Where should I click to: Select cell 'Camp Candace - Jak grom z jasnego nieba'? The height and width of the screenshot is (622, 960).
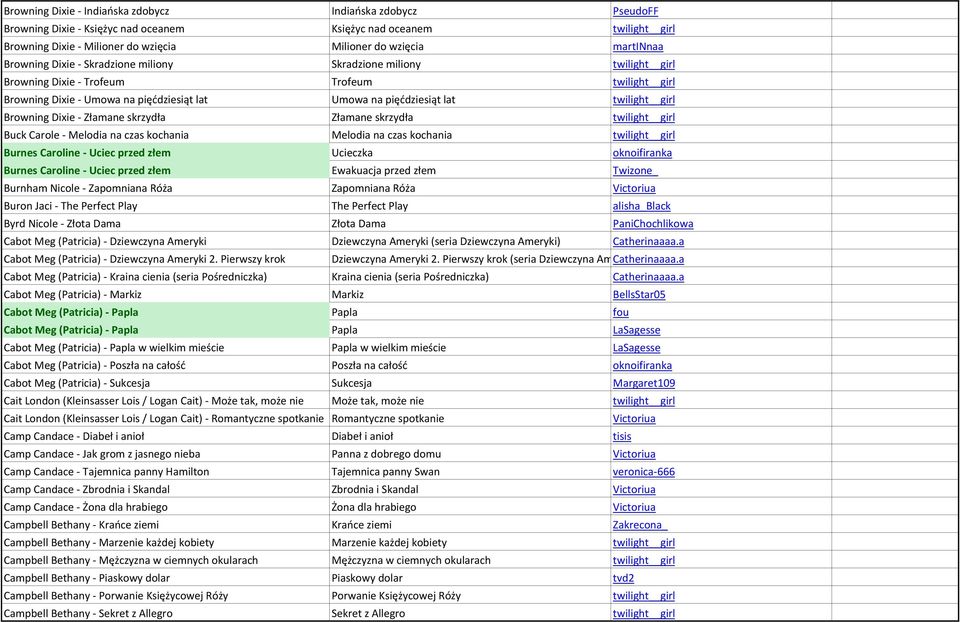pyautogui.click(x=165, y=454)
